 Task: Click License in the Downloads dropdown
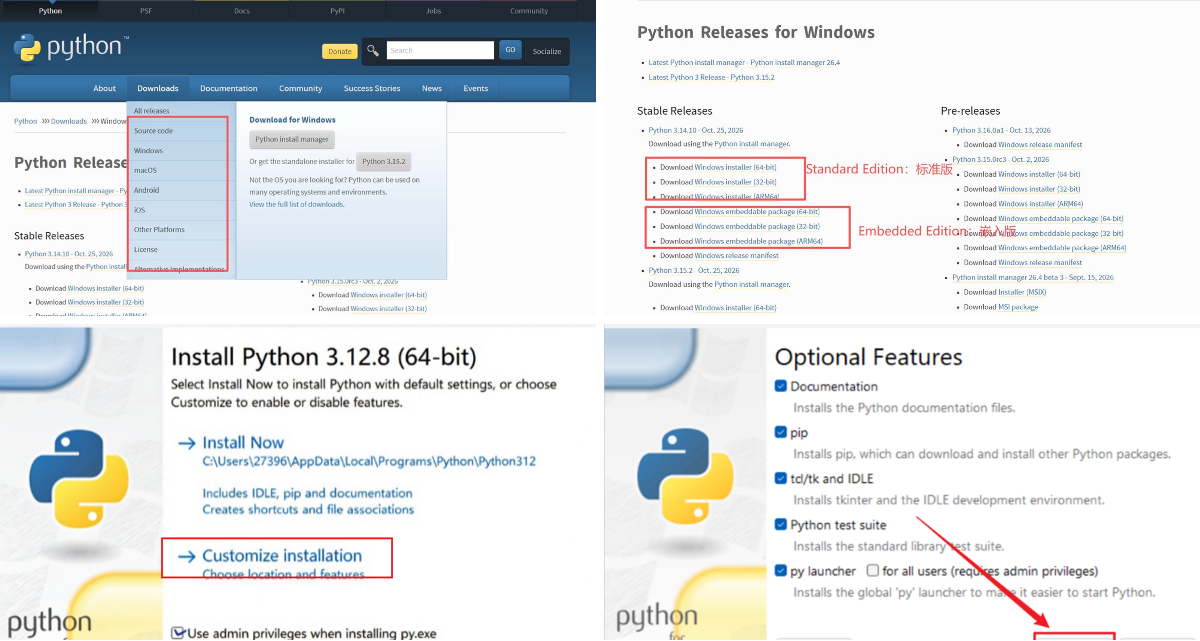tap(146, 249)
